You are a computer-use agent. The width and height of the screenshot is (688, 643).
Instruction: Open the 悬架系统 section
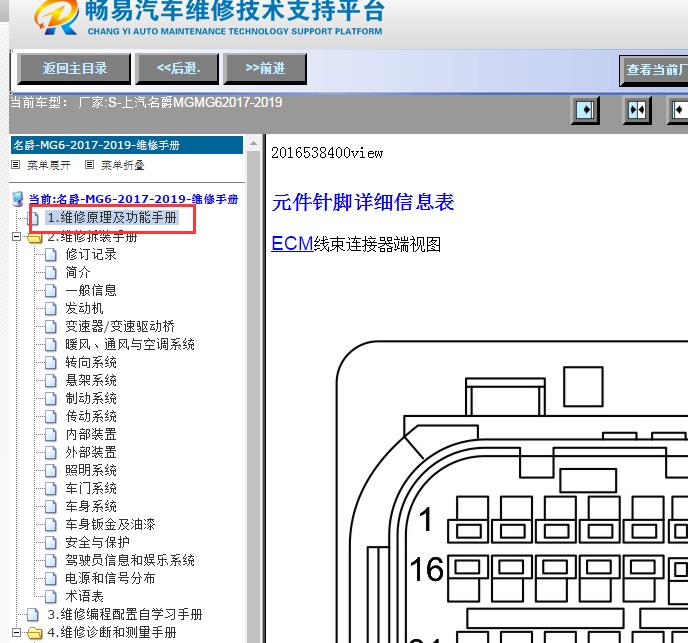(91, 380)
